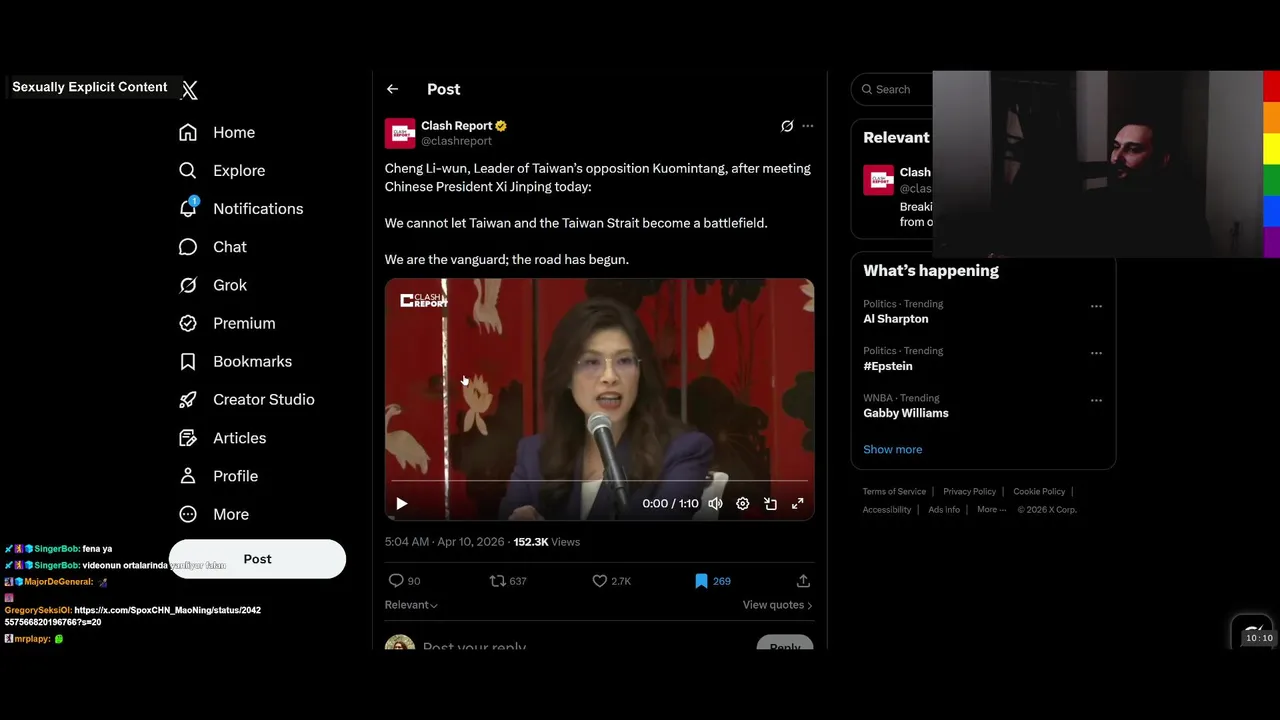This screenshot has width=1280, height=720.
Task: Click Show more under What's happening
Action: pos(893,449)
